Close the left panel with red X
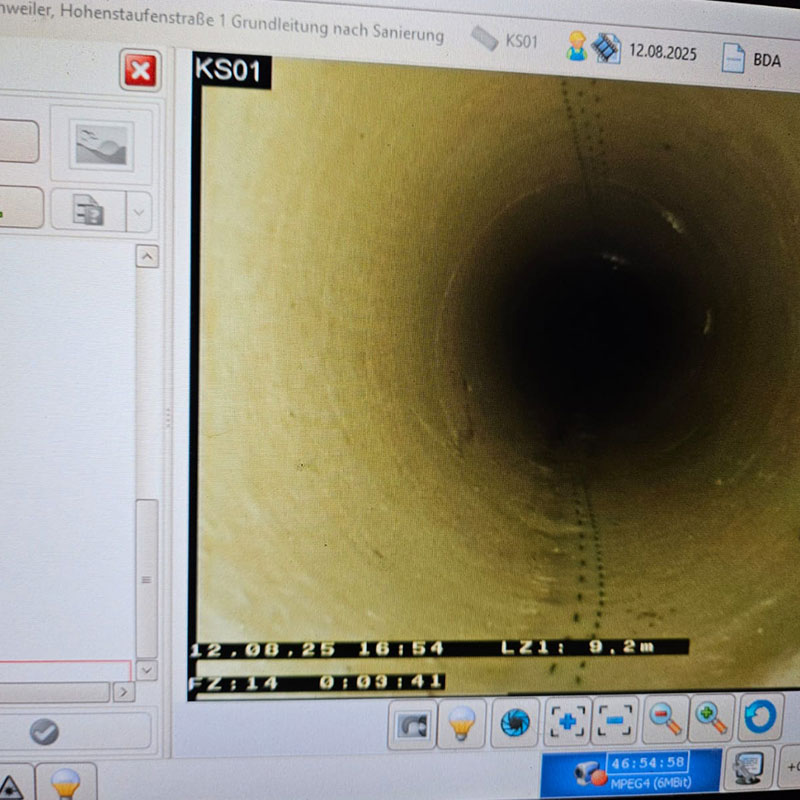Image resolution: width=800 pixels, height=800 pixels. tap(140, 71)
